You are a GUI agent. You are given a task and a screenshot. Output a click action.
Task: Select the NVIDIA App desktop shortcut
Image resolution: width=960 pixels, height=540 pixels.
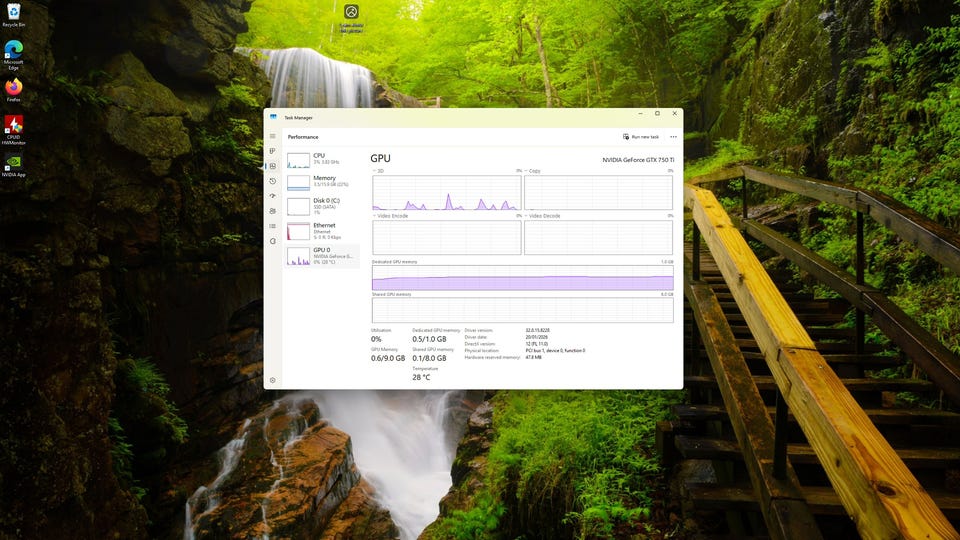[13, 166]
